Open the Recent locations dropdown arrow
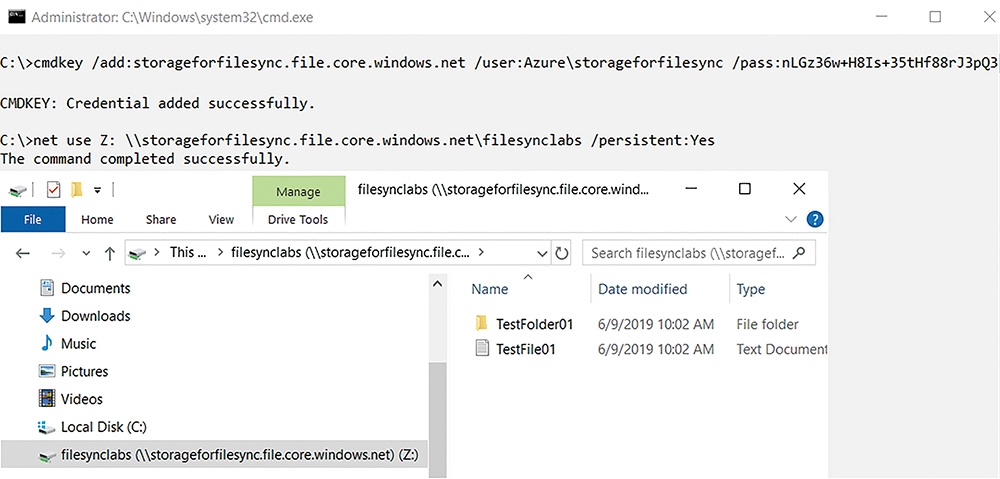This screenshot has height=479, width=1000. [86, 253]
